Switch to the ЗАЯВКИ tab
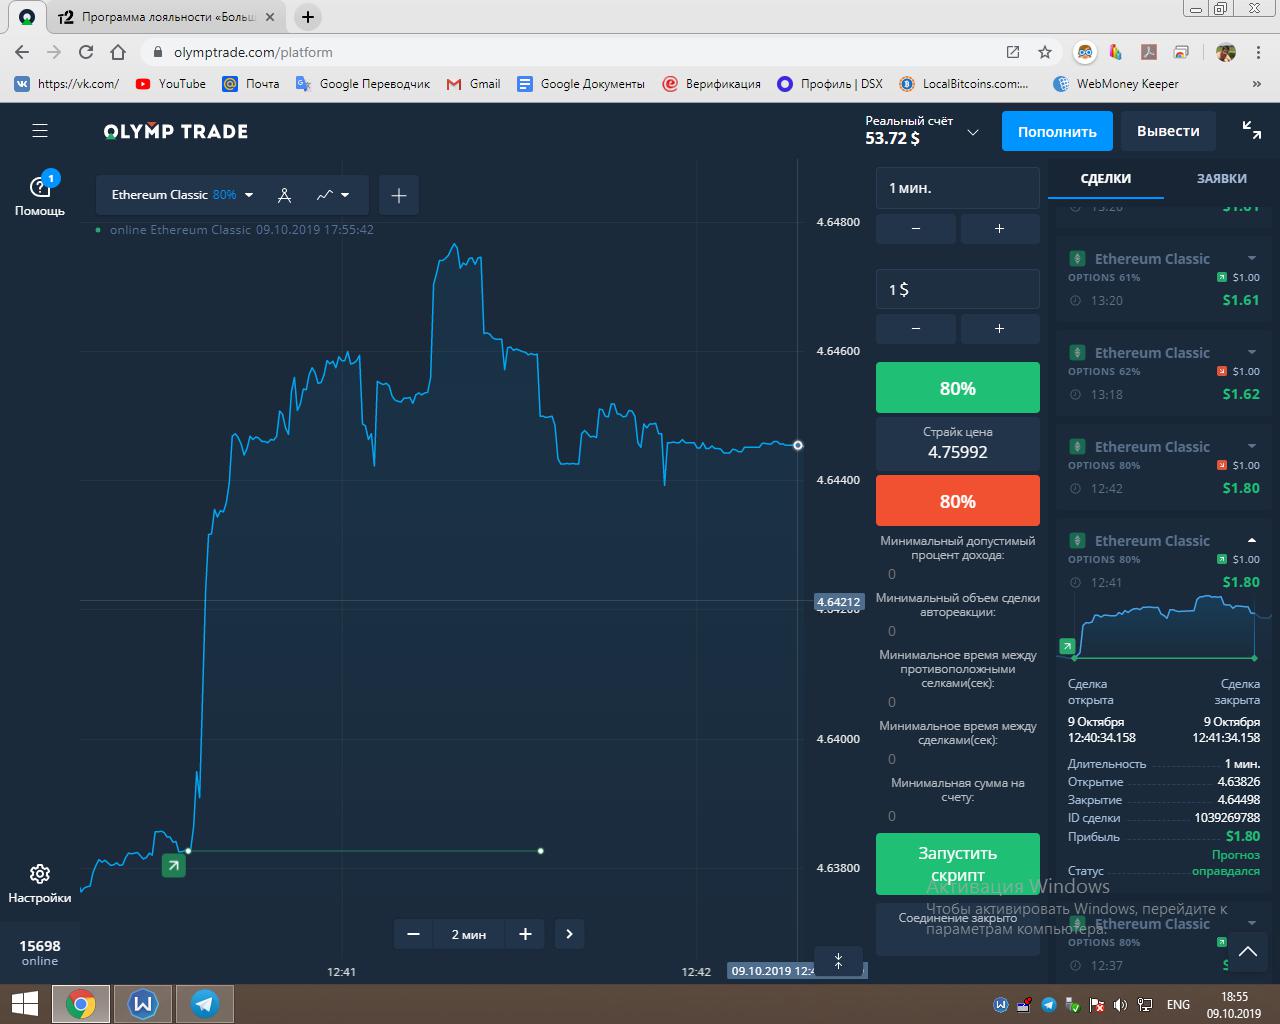 click(x=1221, y=179)
